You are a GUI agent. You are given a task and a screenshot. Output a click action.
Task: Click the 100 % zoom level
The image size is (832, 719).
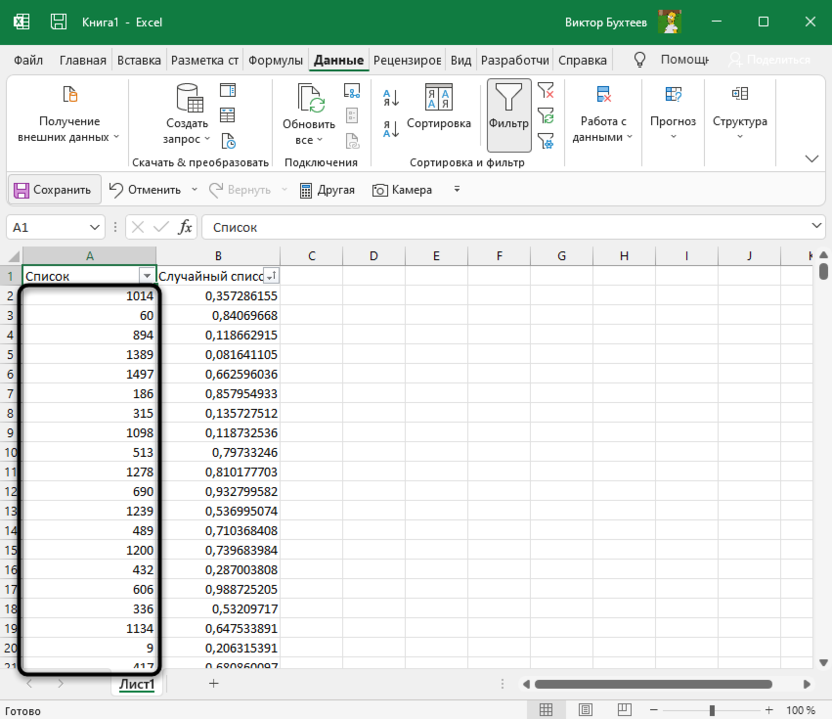[x=801, y=710]
